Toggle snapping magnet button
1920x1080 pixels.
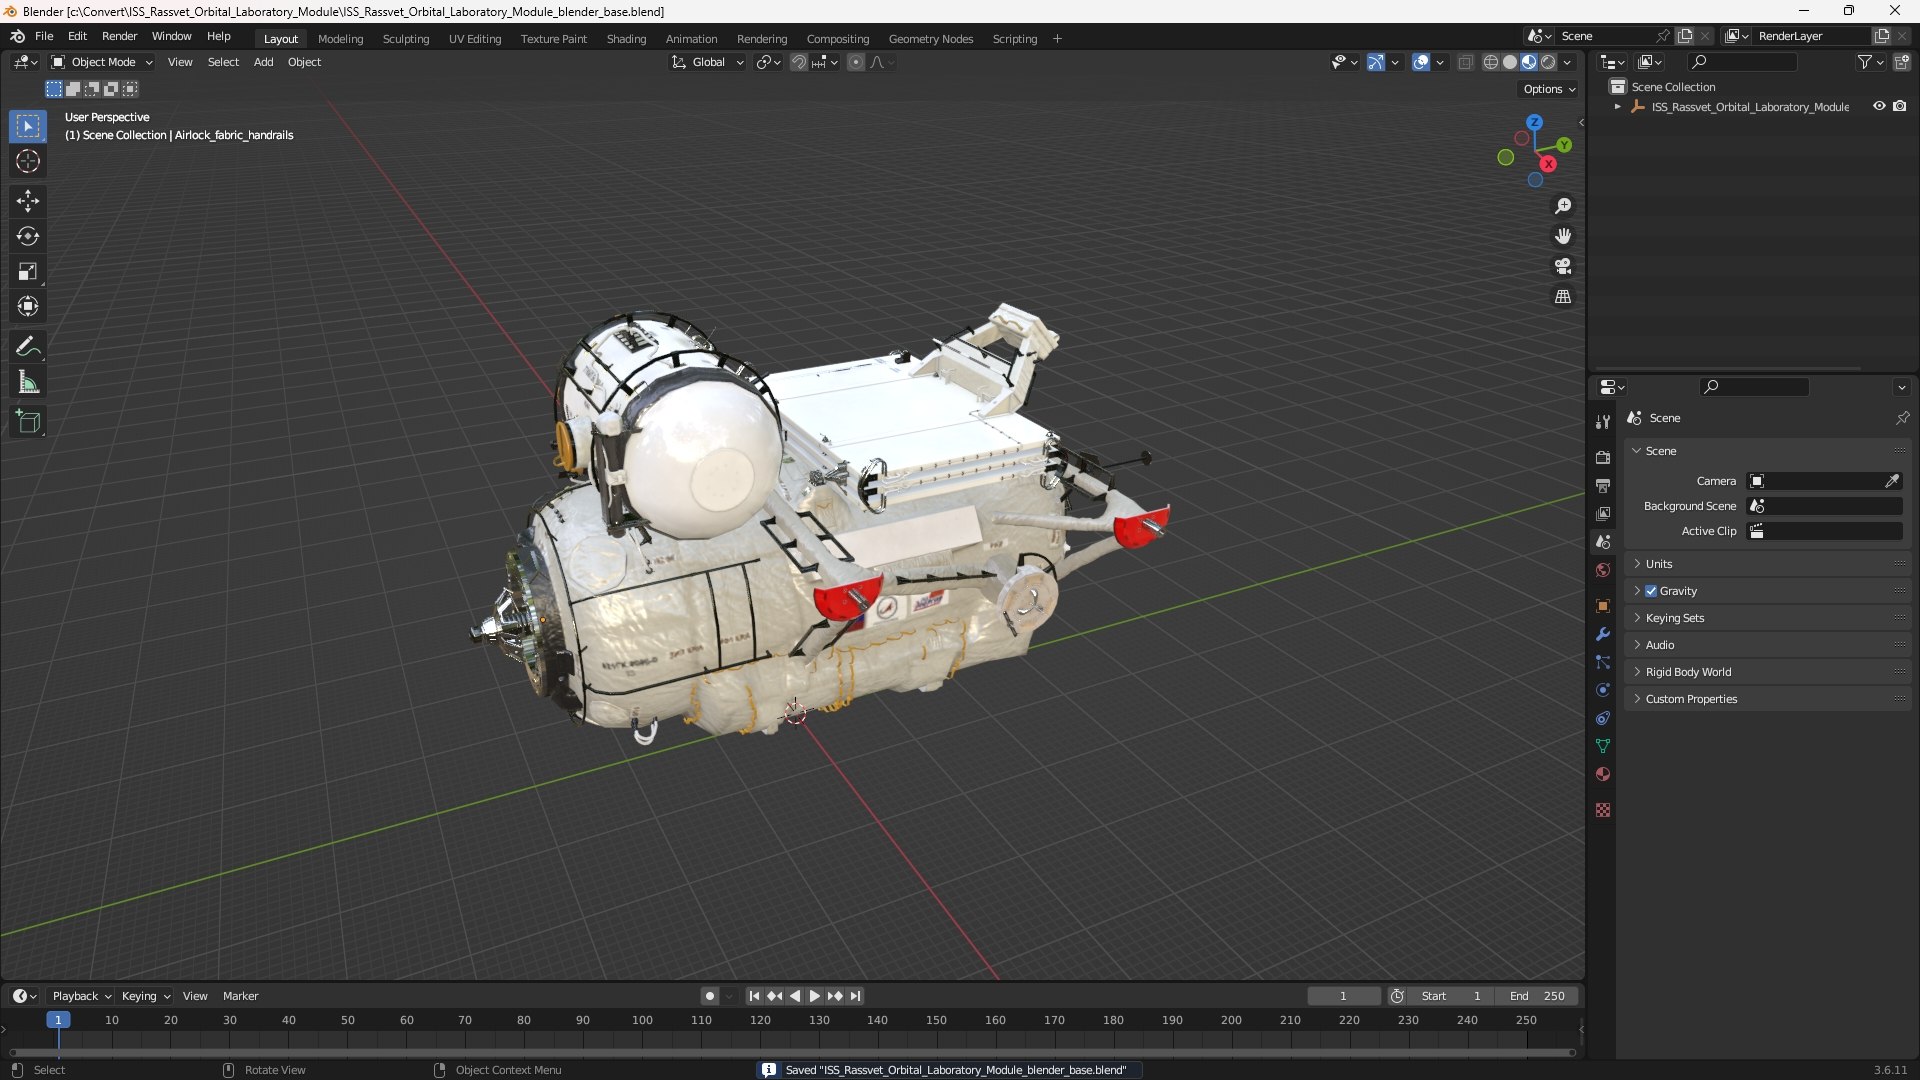pyautogui.click(x=798, y=62)
